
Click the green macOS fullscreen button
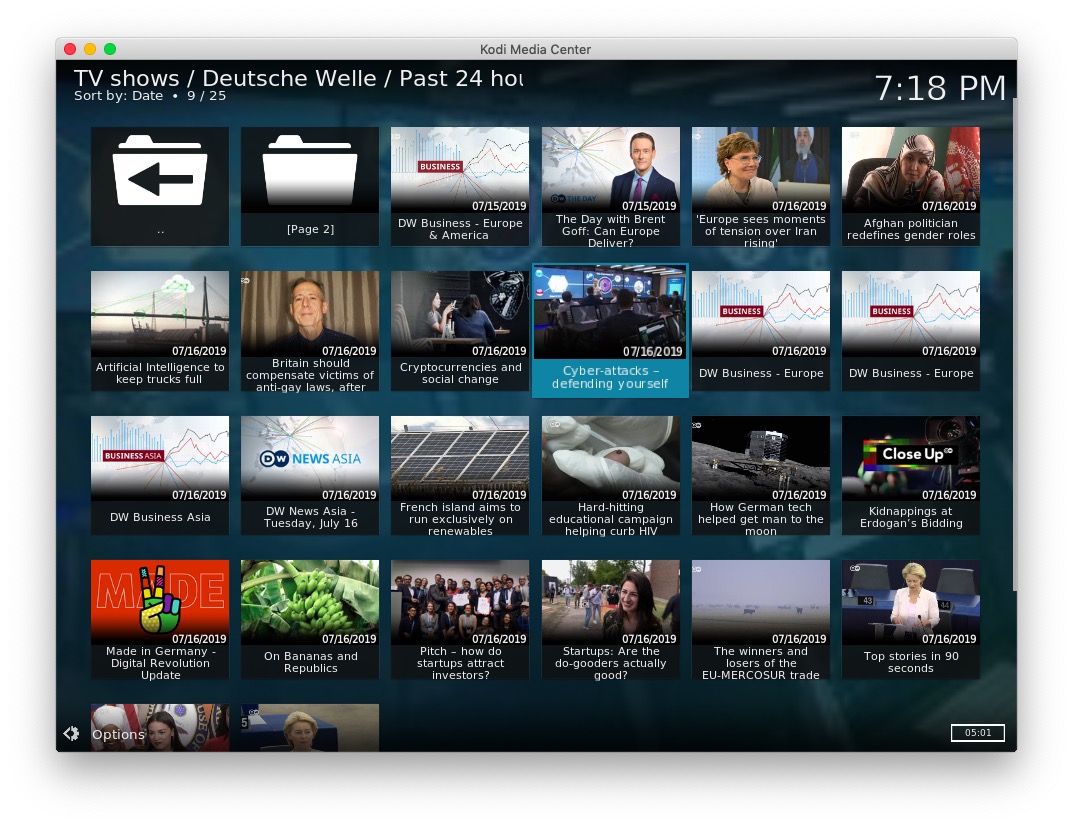[x=110, y=49]
